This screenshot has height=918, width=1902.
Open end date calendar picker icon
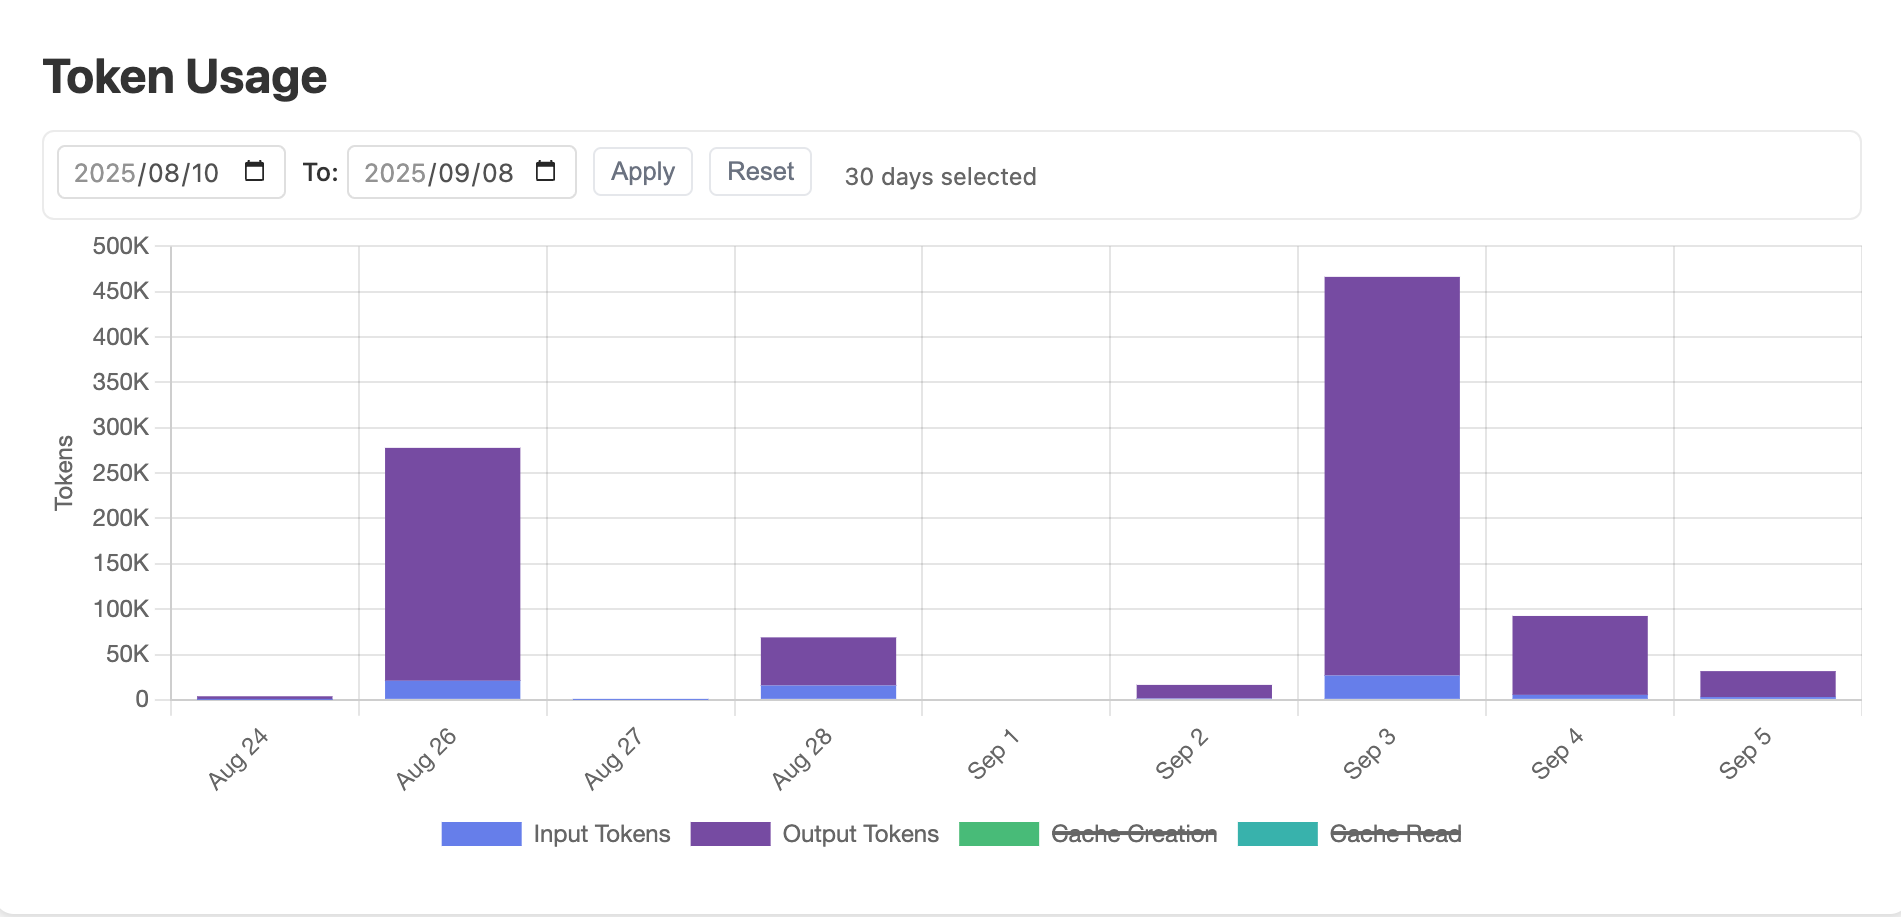545,171
